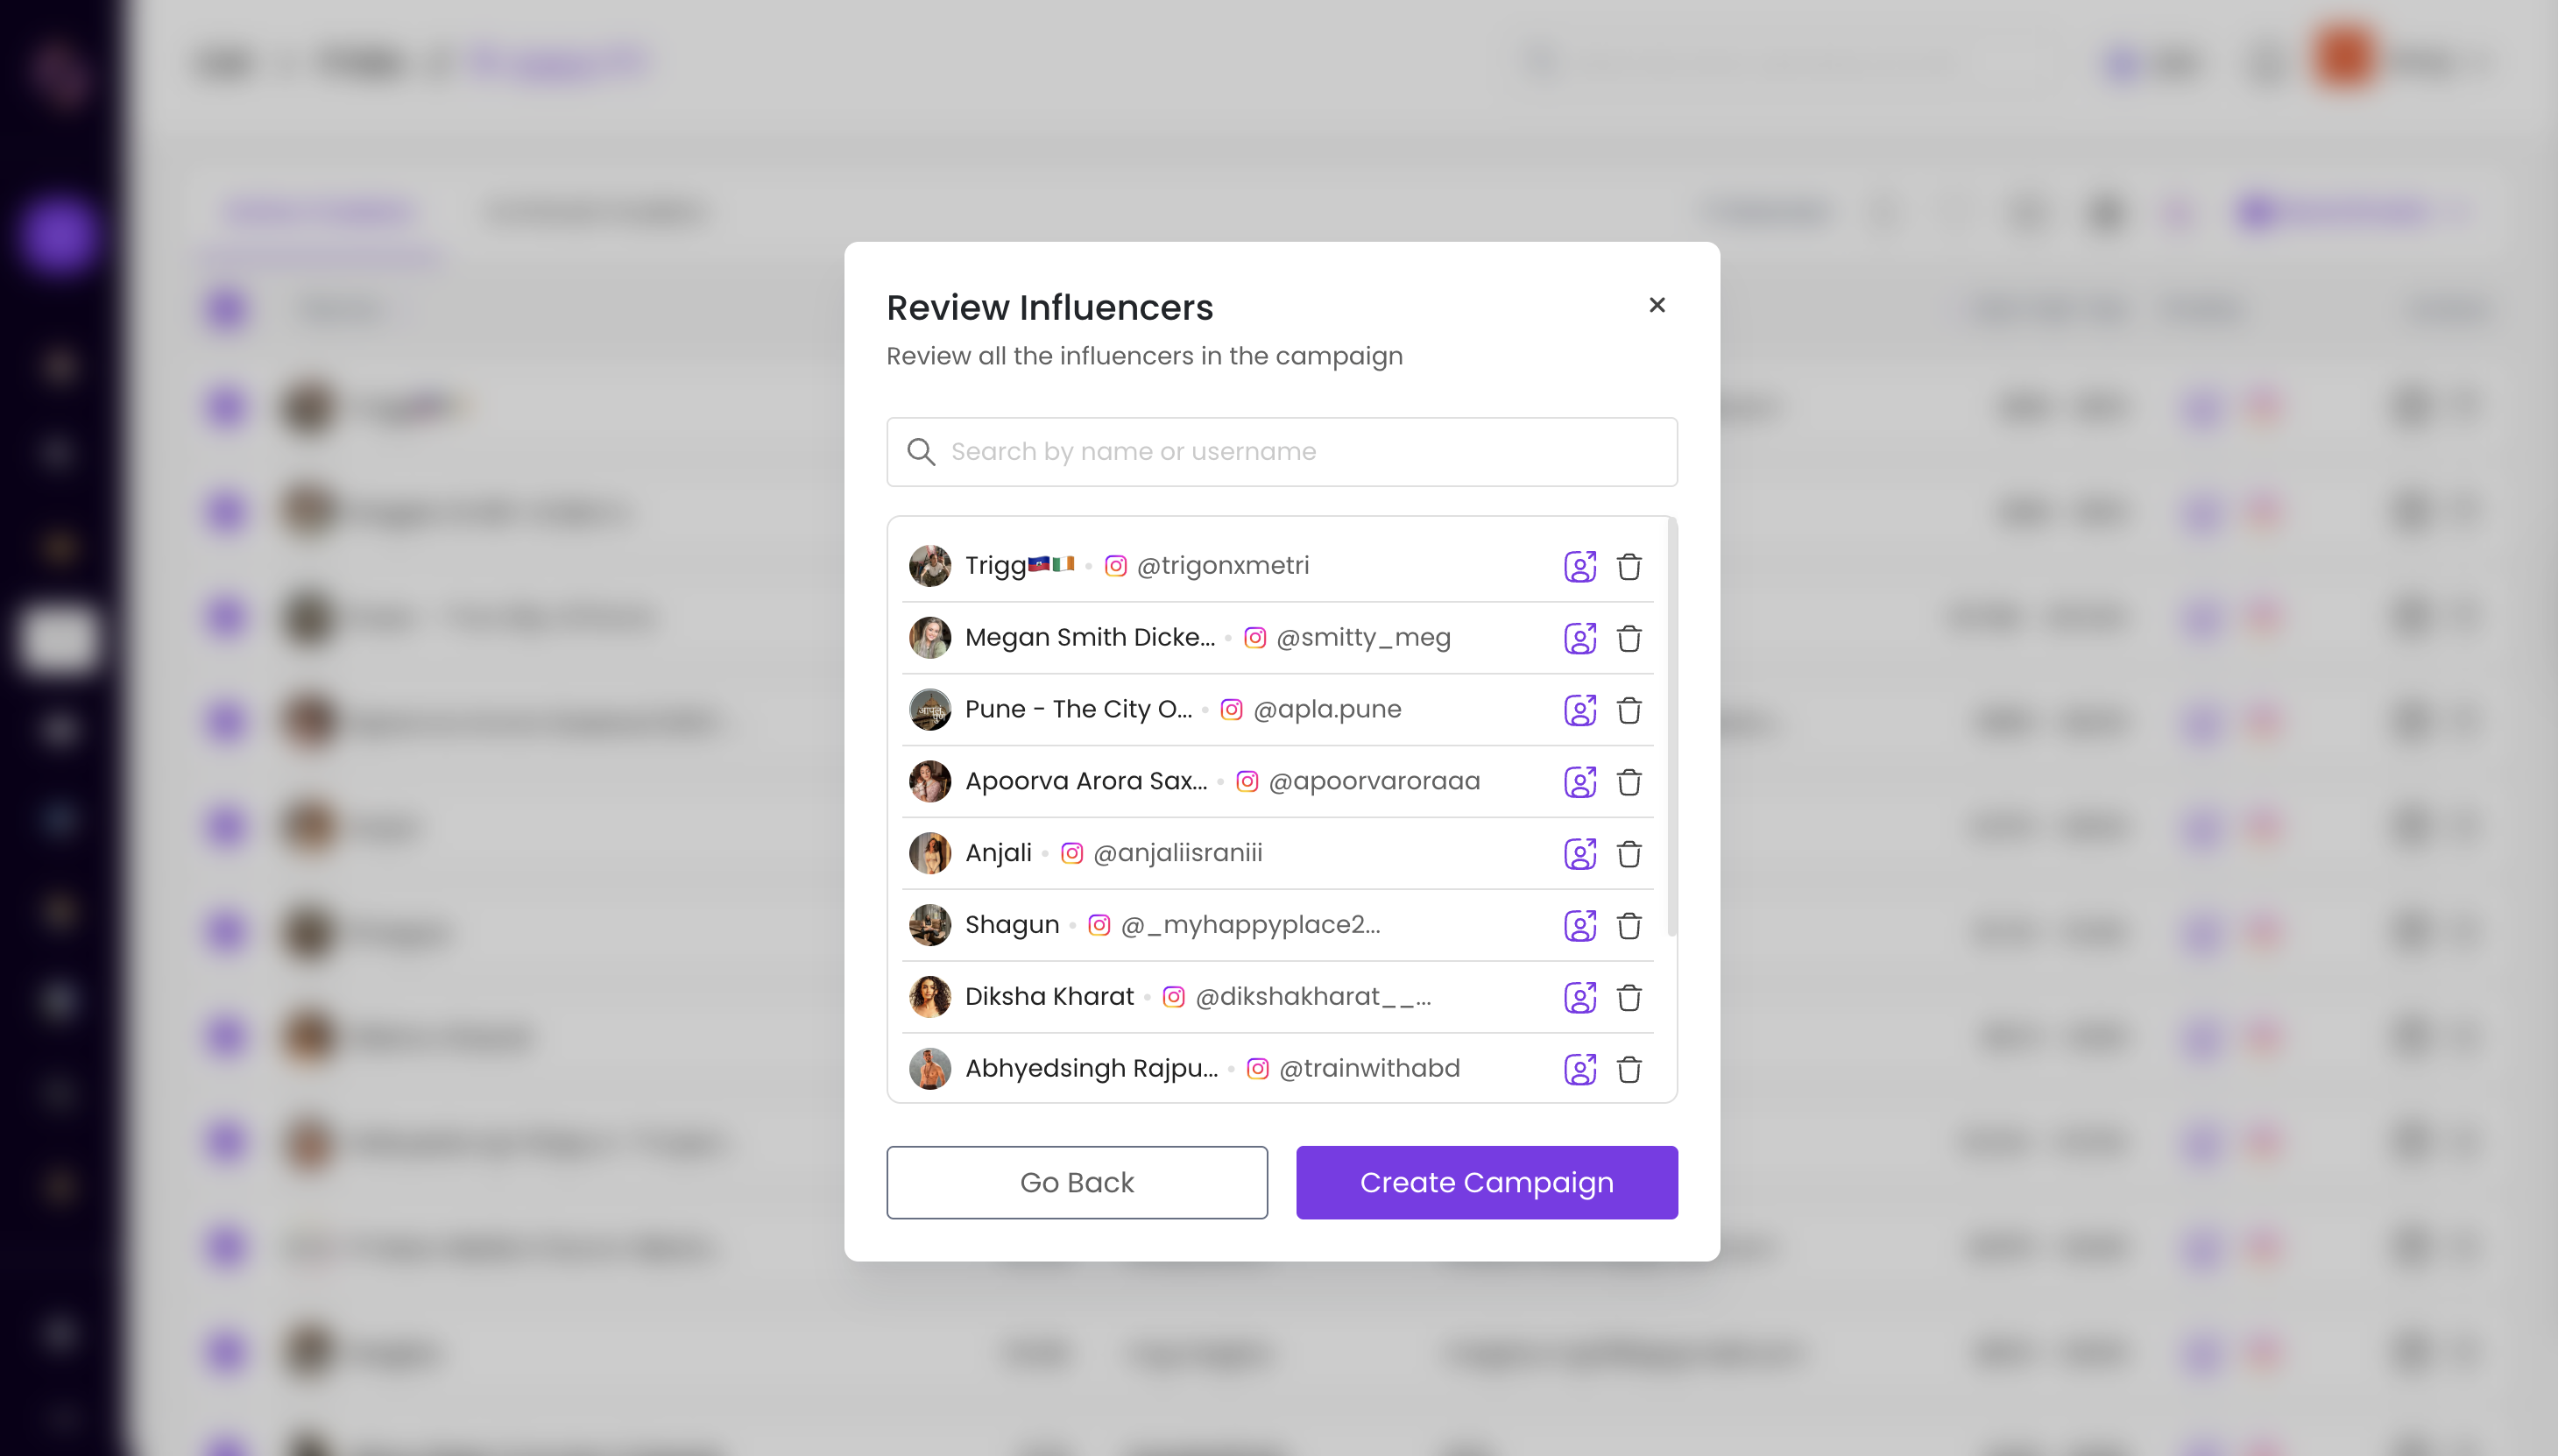Viewport: 2558px width, 1456px height.
Task: Delete Anjali @anjaliisraniii entry
Action: (1629, 854)
